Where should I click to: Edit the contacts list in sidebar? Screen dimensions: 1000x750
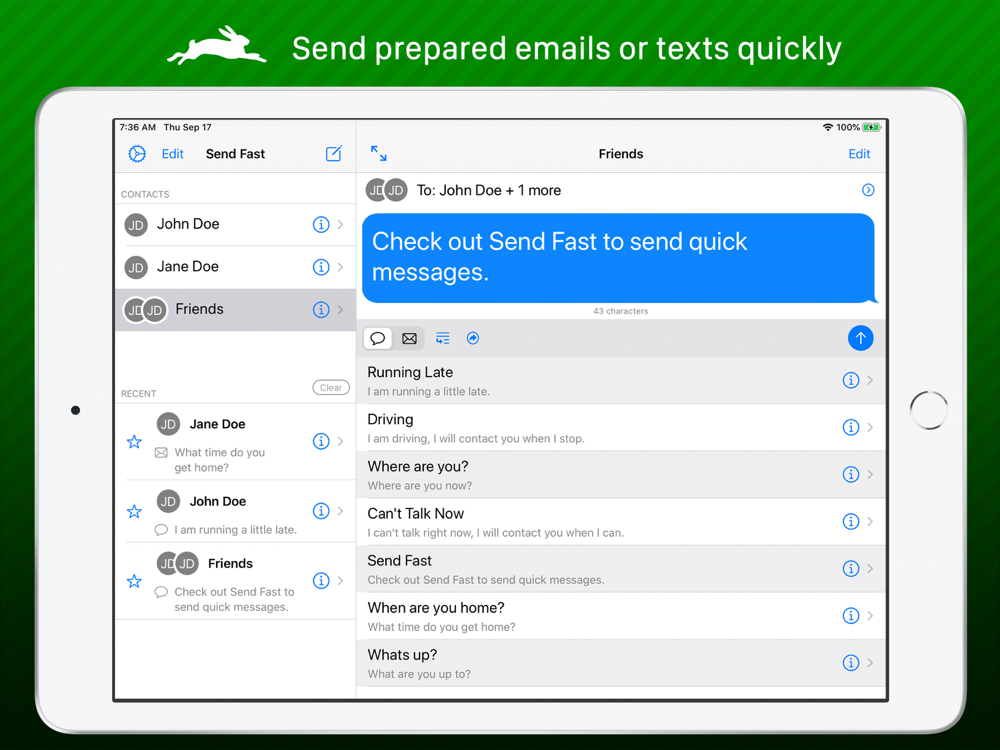click(x=172, y=154)
